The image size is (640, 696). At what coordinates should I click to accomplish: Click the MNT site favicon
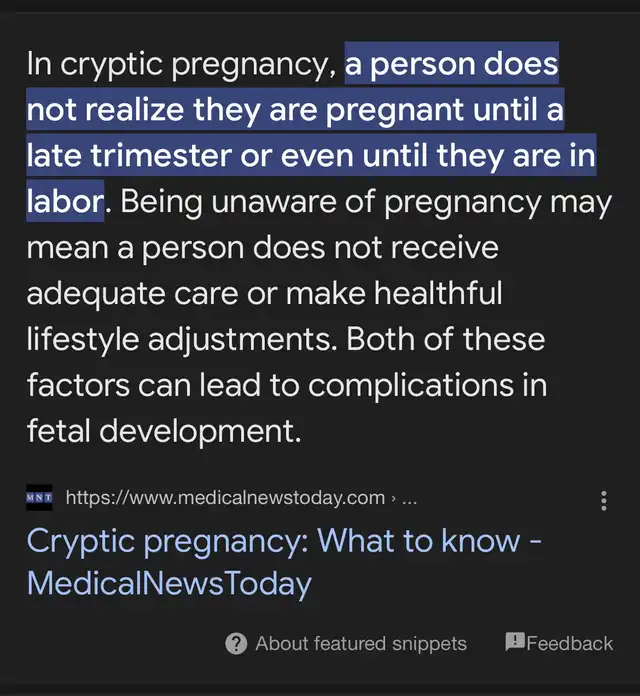39,498
